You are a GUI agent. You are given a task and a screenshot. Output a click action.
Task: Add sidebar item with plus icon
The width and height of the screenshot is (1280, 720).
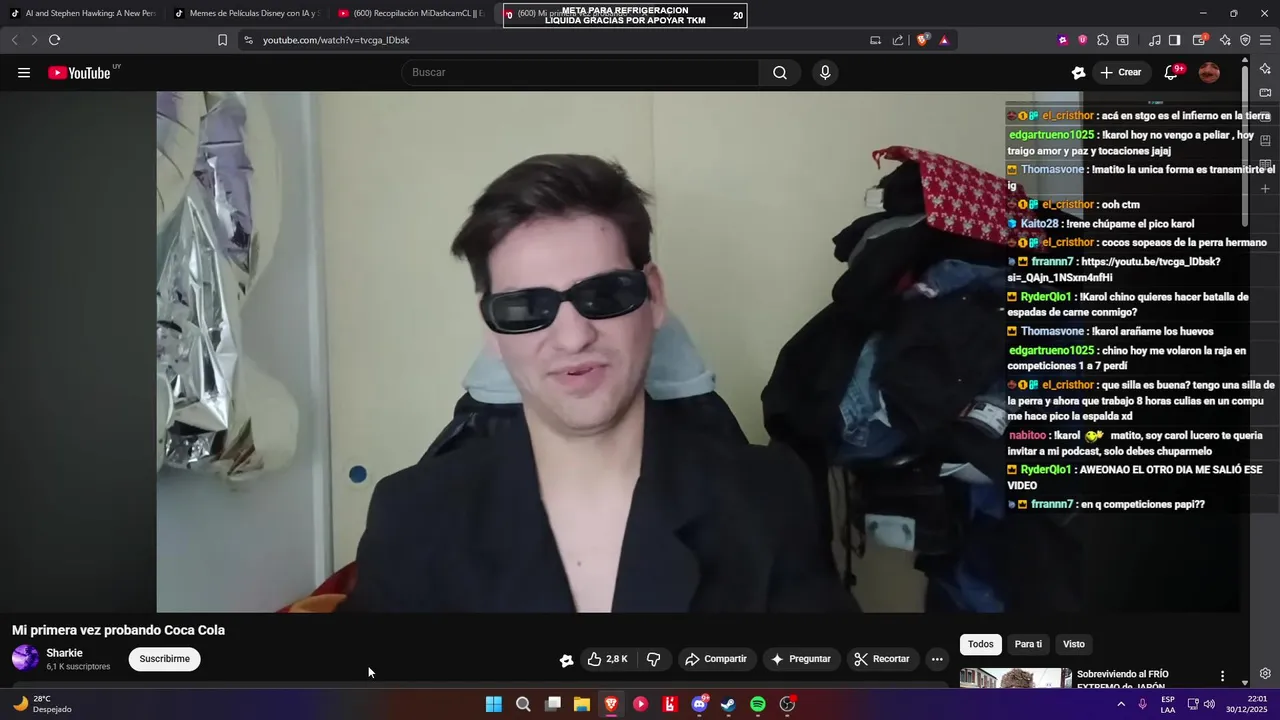(1265, 188)
